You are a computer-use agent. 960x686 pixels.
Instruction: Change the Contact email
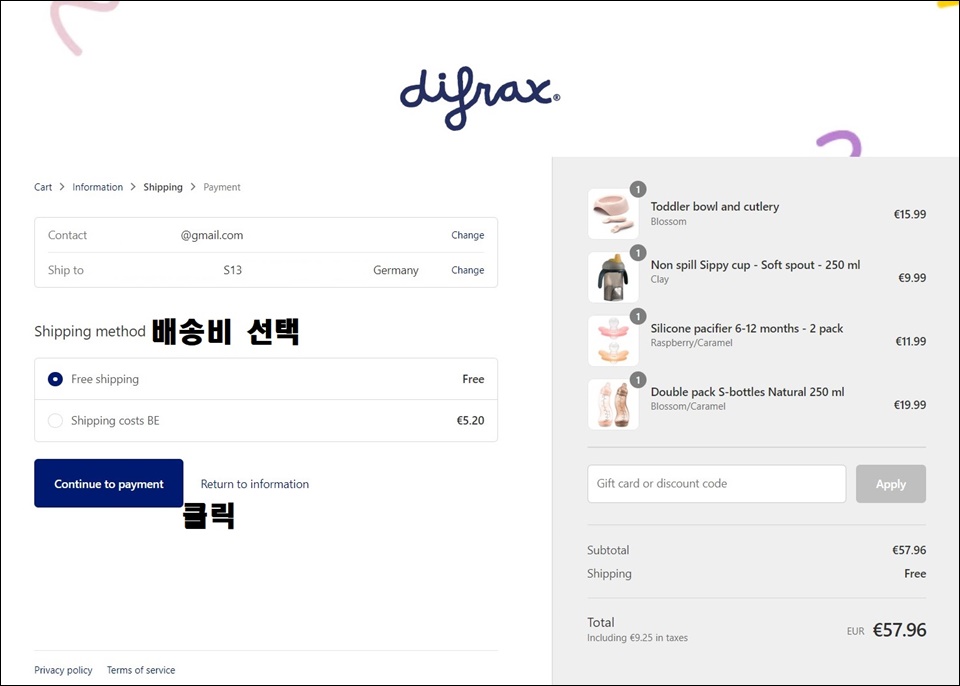pyautogui.click(x=468, y=235)
